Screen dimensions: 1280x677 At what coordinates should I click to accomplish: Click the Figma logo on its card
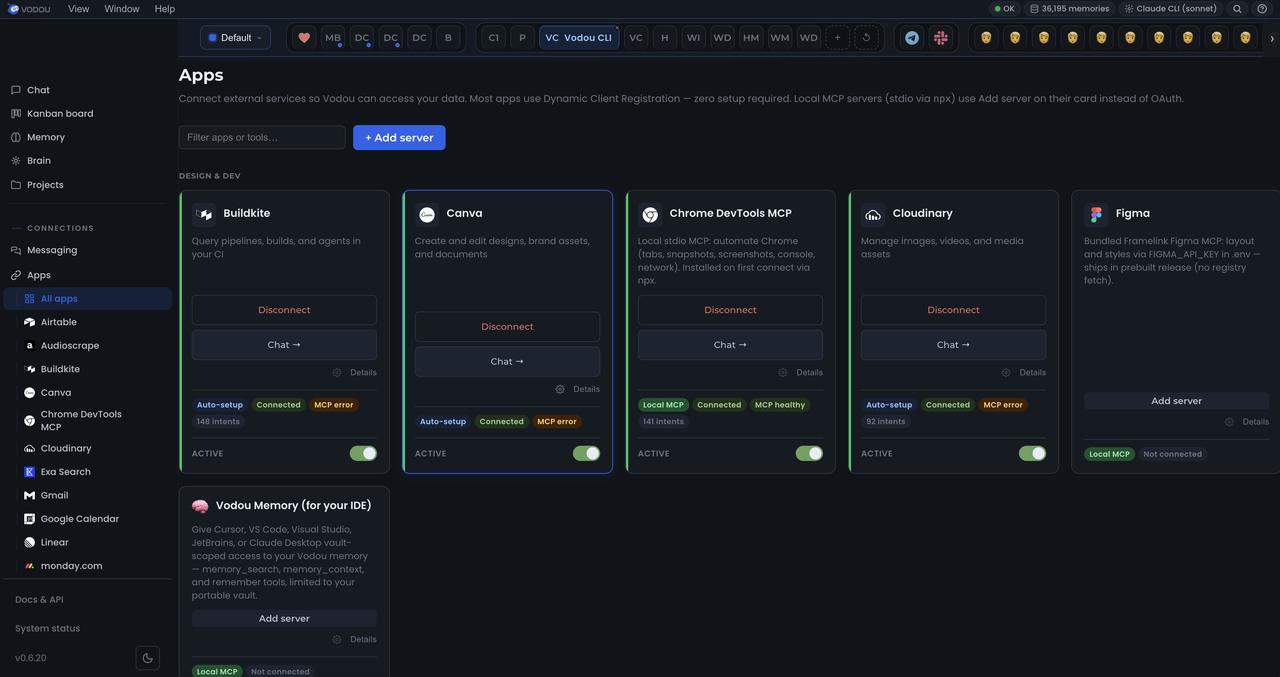1096,214
